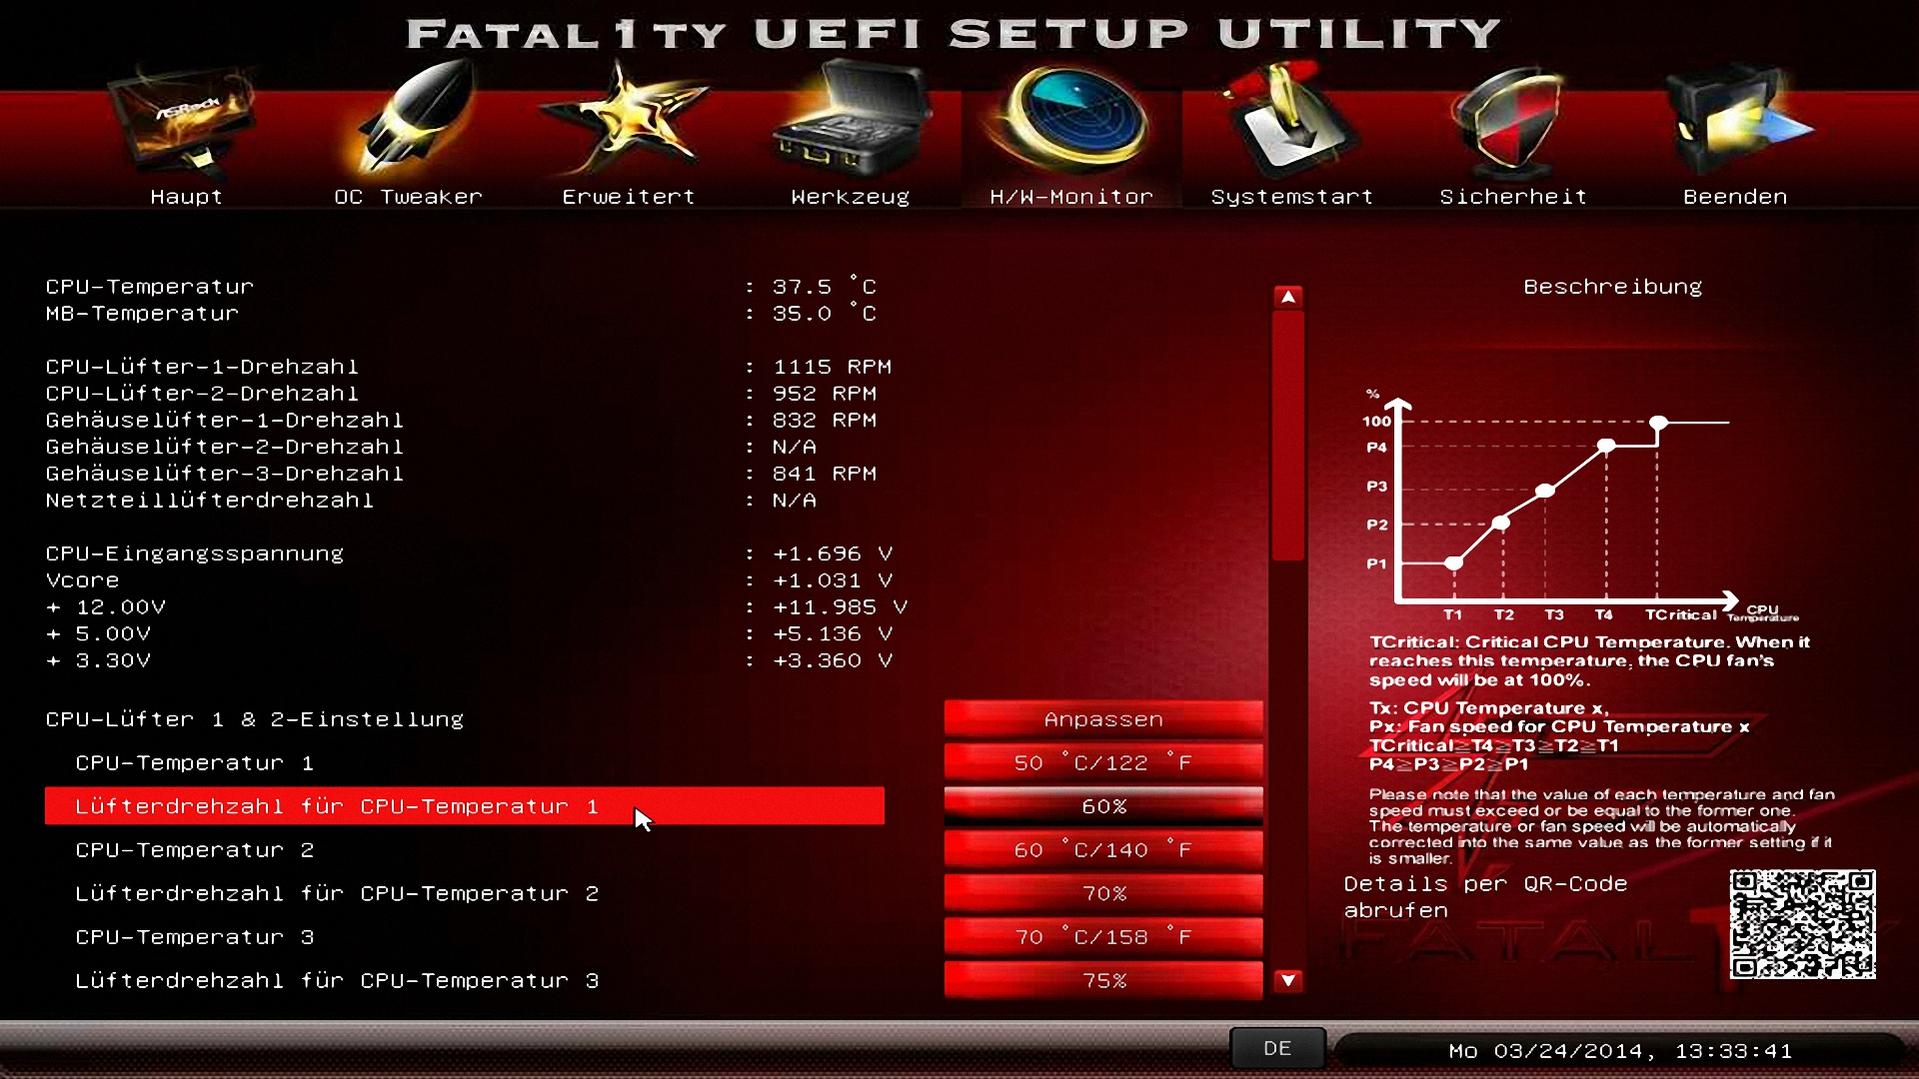
Task: Select the CPU-Temperatur 1 row
Action: point(465,763)
